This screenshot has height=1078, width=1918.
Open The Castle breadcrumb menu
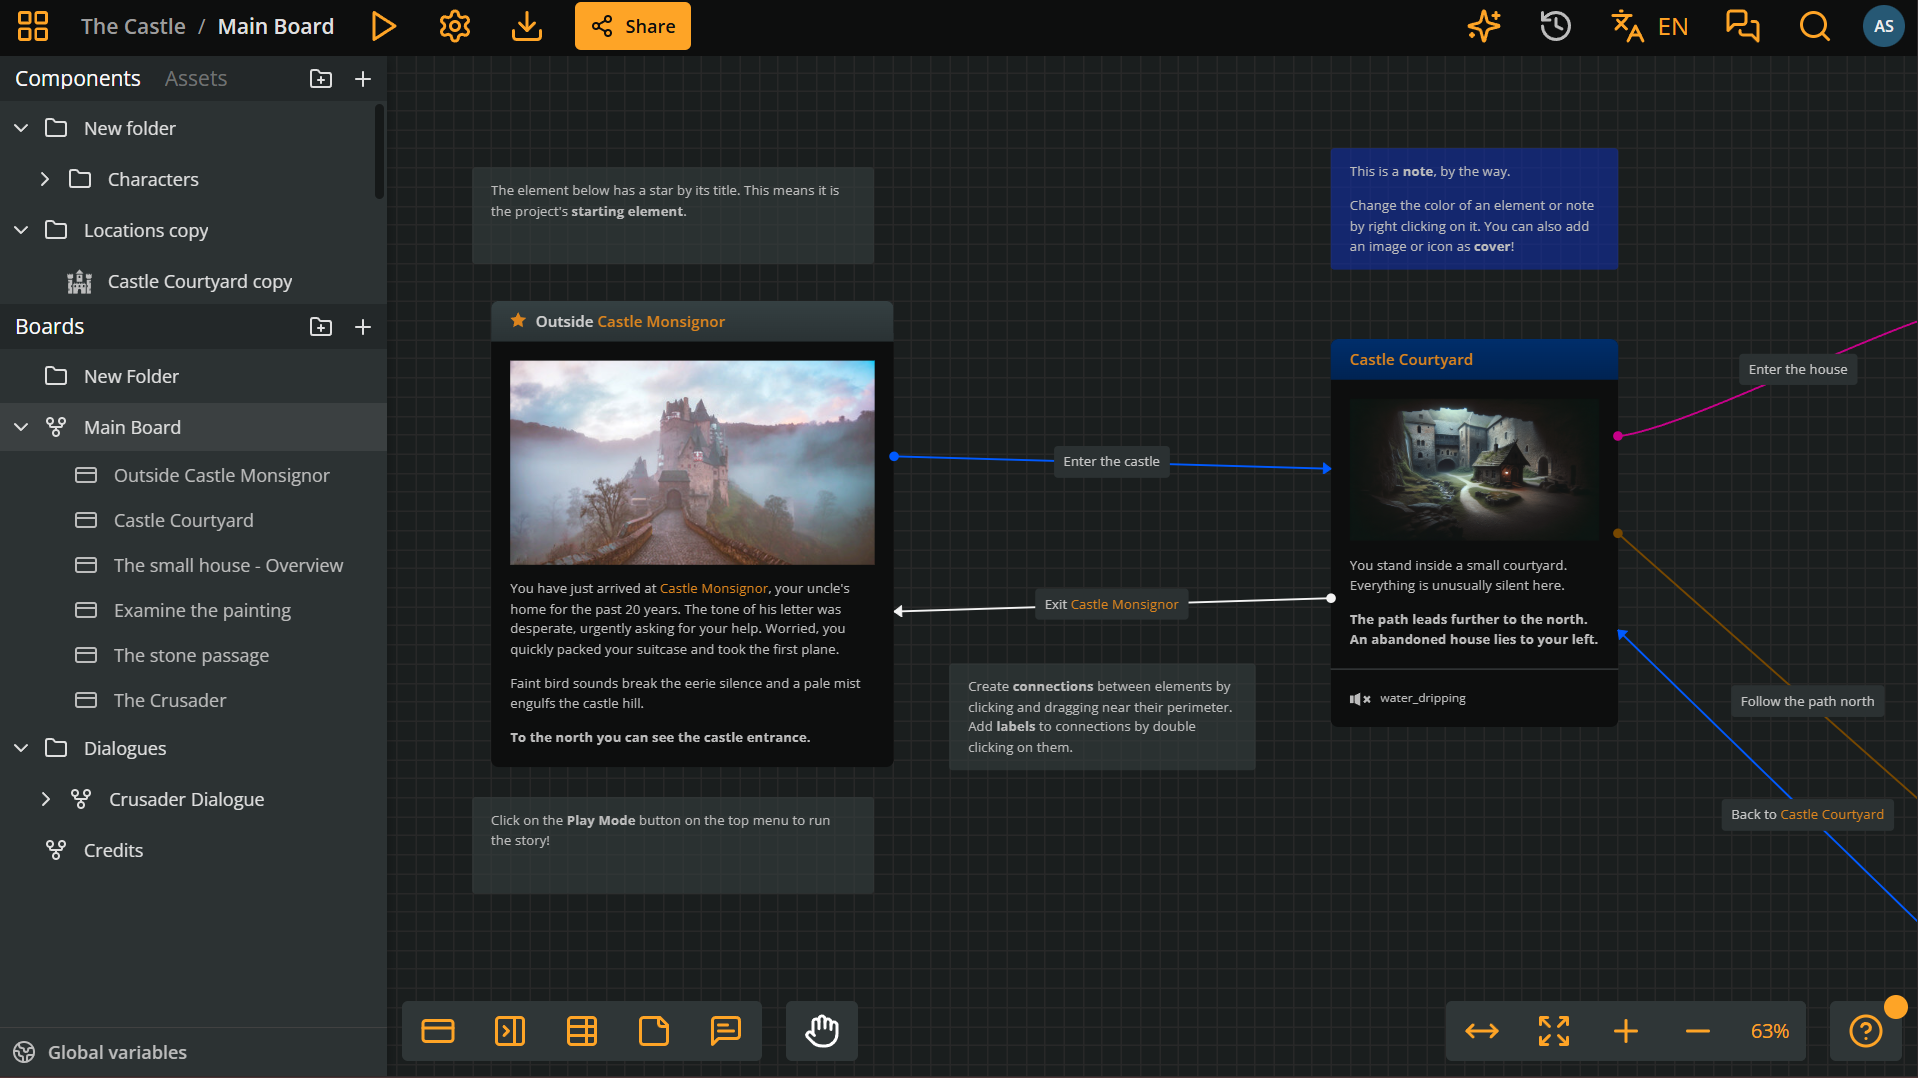pyautogui.click(x=133, y=26)
